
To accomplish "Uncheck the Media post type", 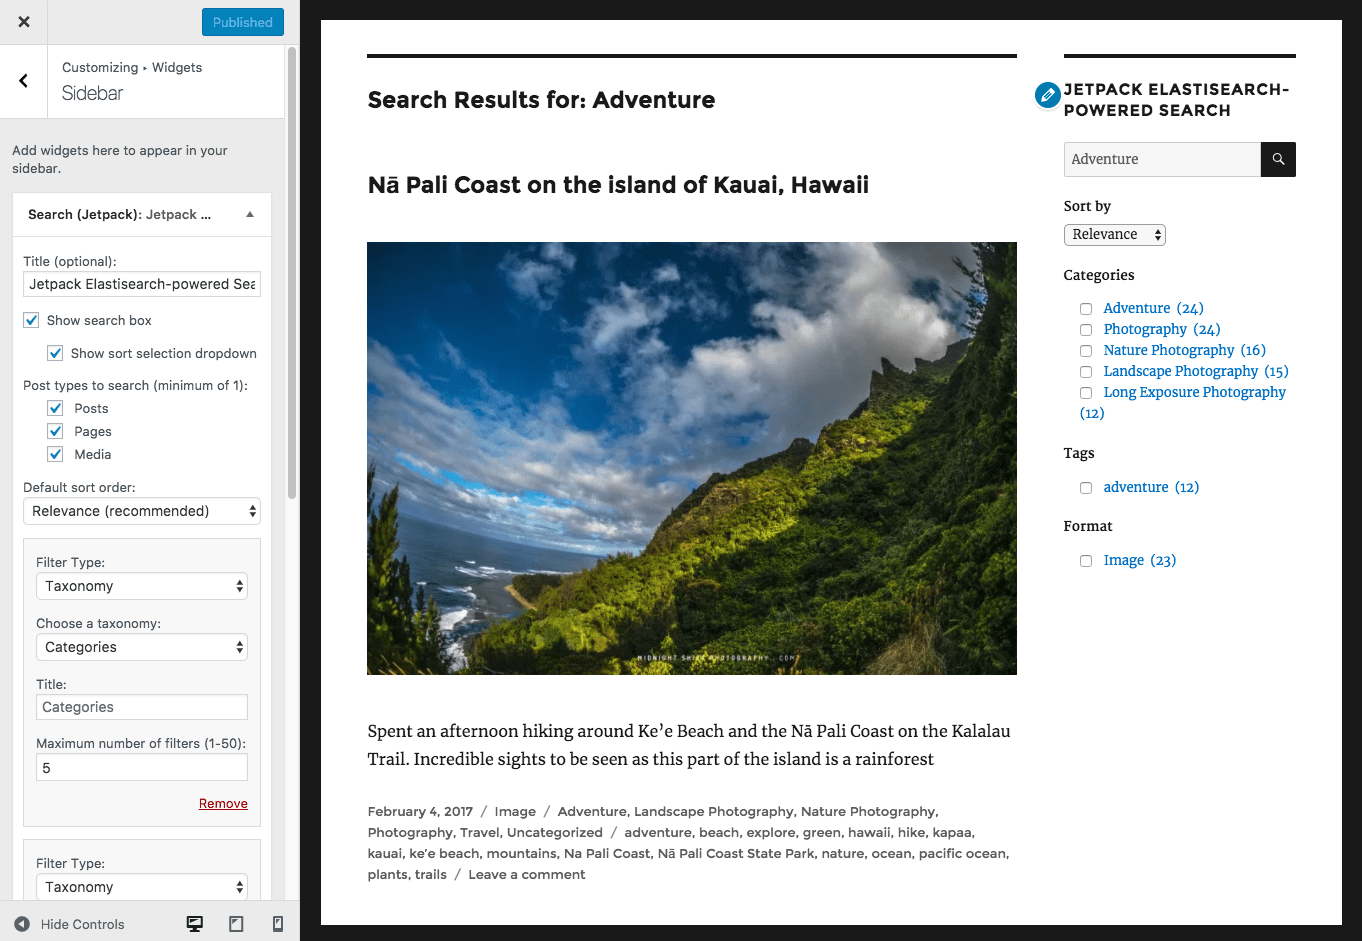I will [x=55, y=454].
